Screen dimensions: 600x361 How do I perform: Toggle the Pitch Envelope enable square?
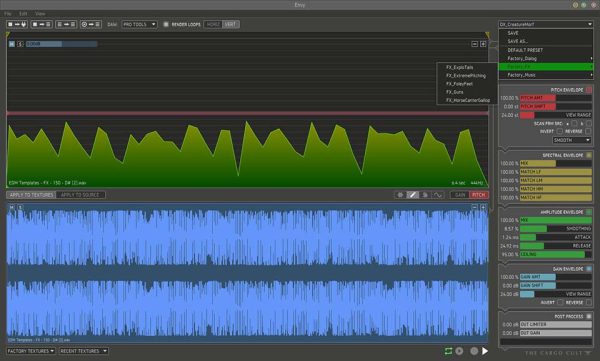(x=589, y=90)
